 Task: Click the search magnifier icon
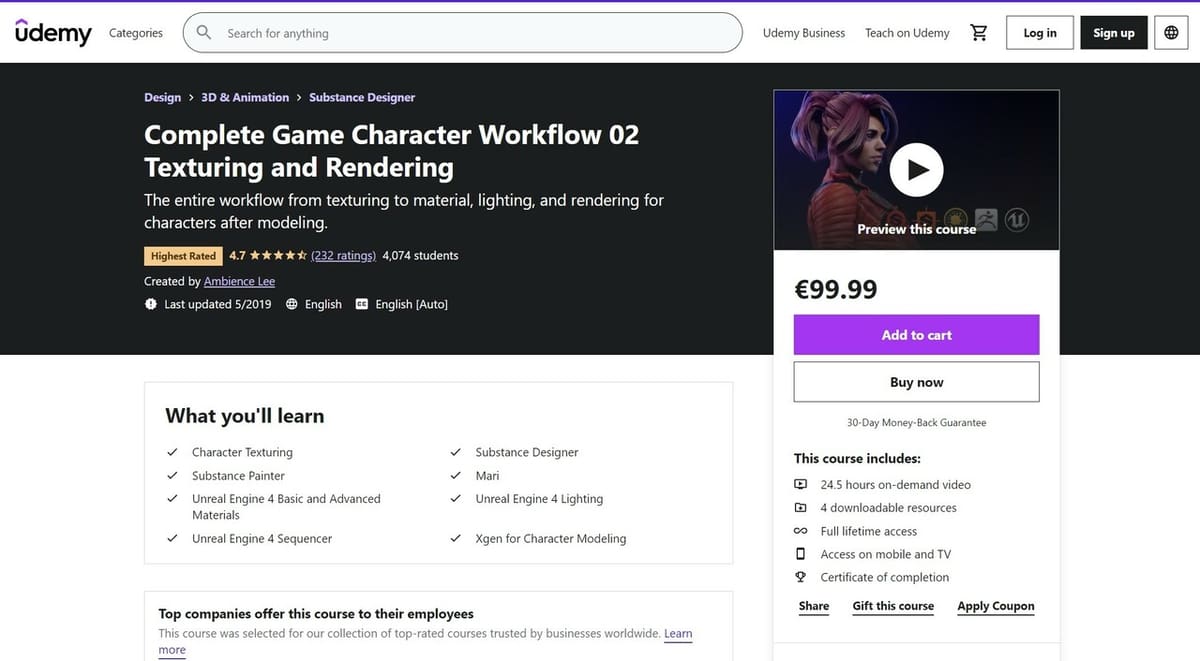(204, 32)
